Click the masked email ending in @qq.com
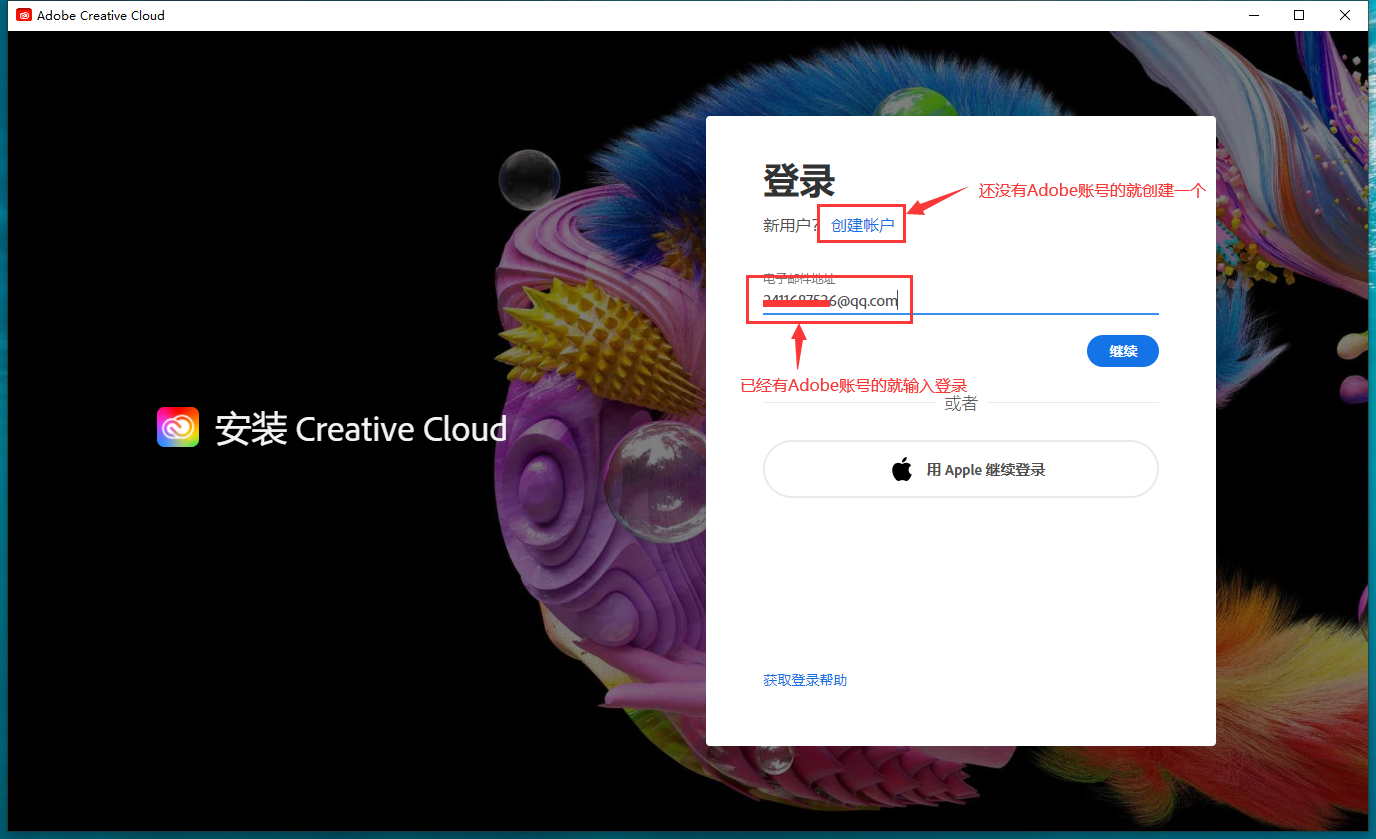 (830, 300)
